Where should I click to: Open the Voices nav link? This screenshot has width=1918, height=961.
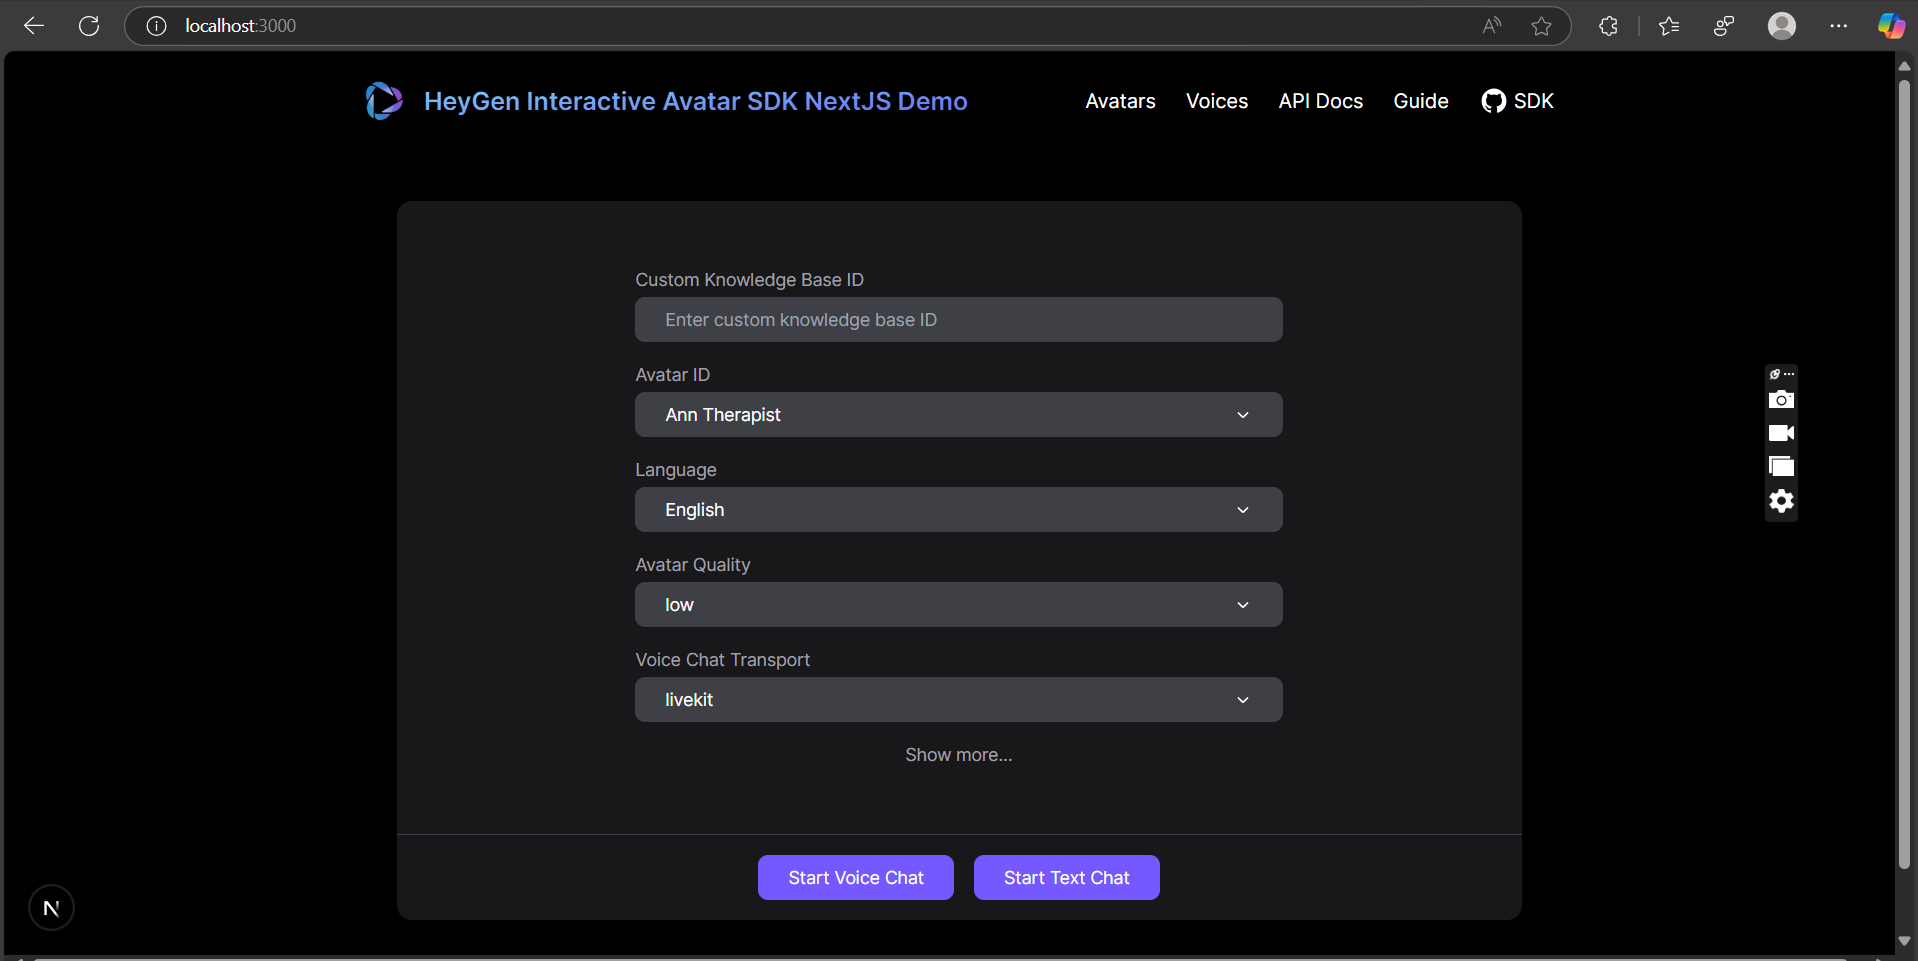click(1217, 101)
